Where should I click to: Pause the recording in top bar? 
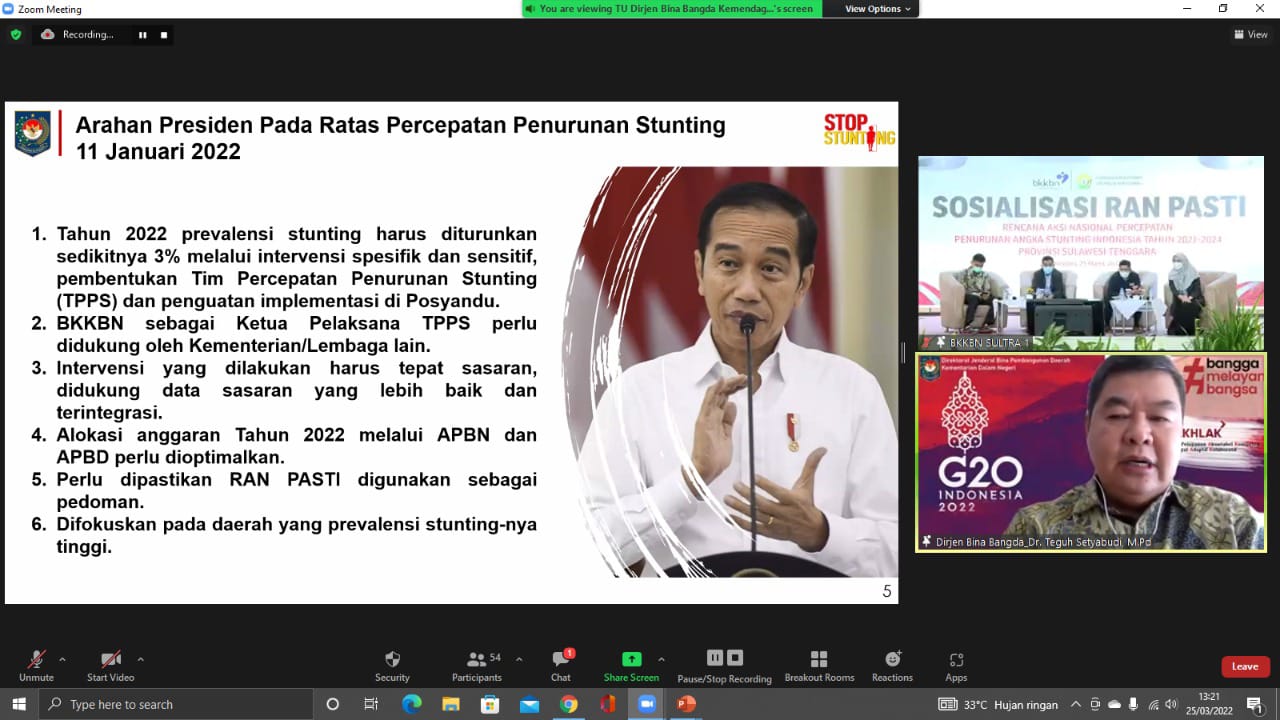coord(142,35)
